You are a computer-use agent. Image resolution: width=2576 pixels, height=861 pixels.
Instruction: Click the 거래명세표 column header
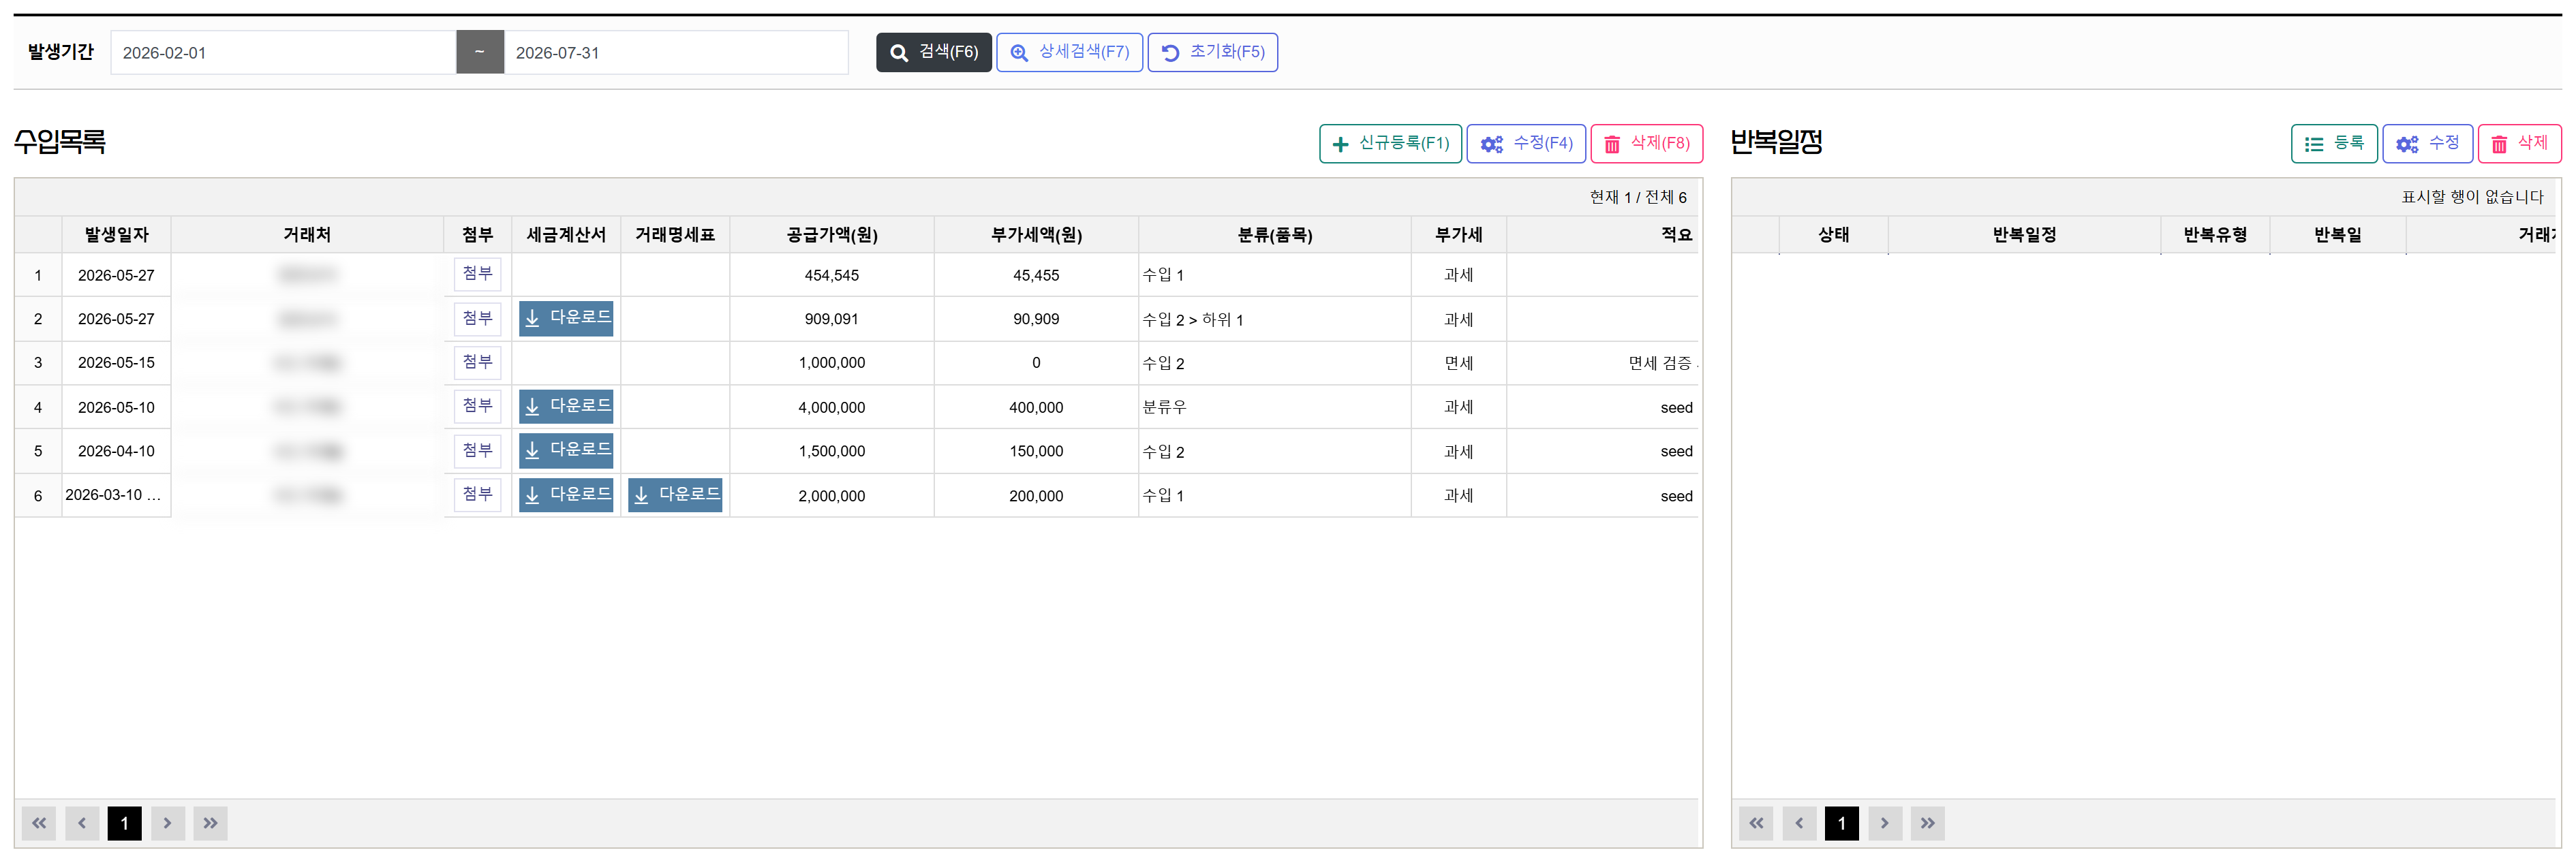click(x=675, y=235)
